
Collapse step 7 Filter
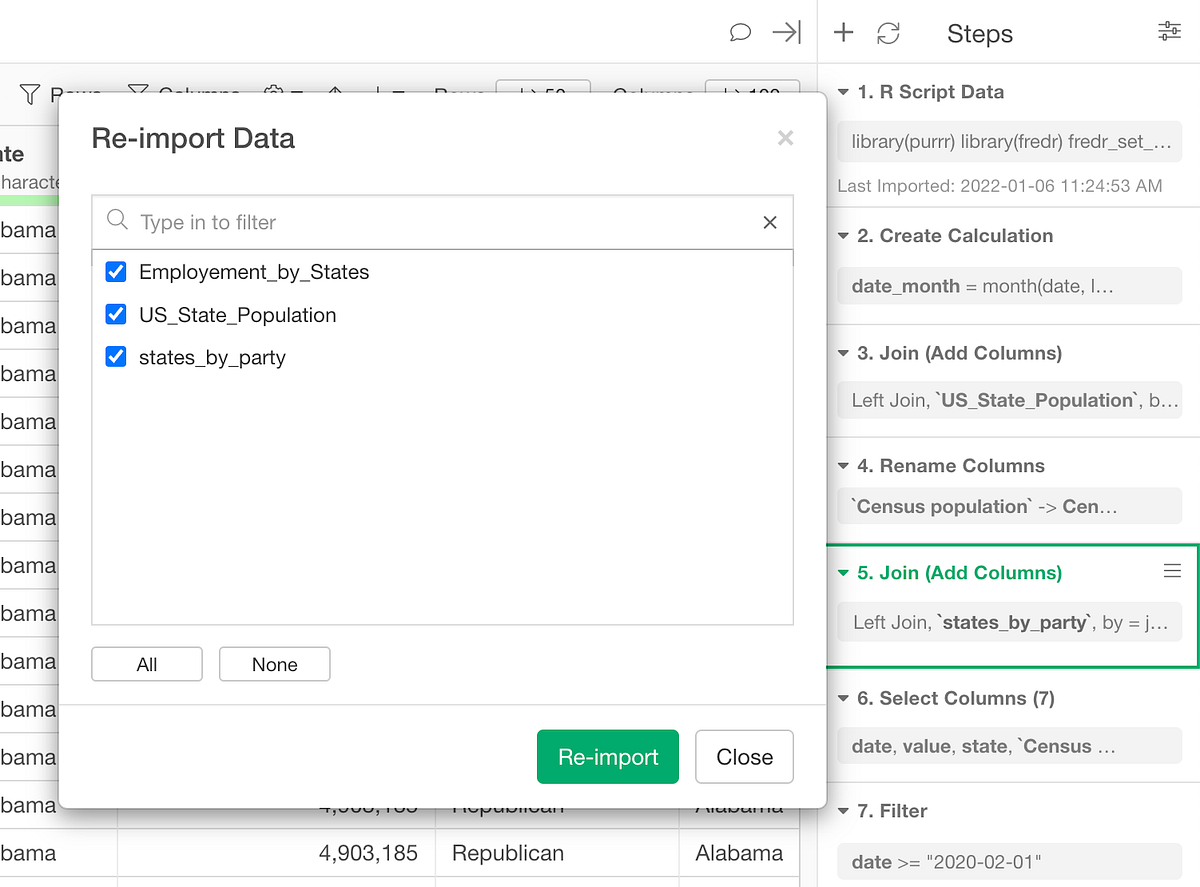[x=845, y=811]
